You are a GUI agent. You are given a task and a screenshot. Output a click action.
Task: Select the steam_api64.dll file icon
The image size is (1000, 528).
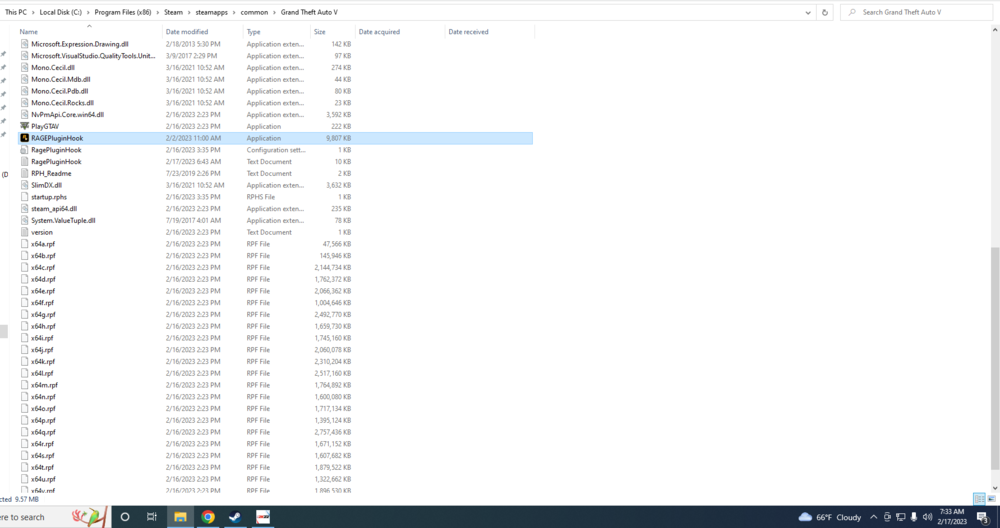[x=25, y=209]
